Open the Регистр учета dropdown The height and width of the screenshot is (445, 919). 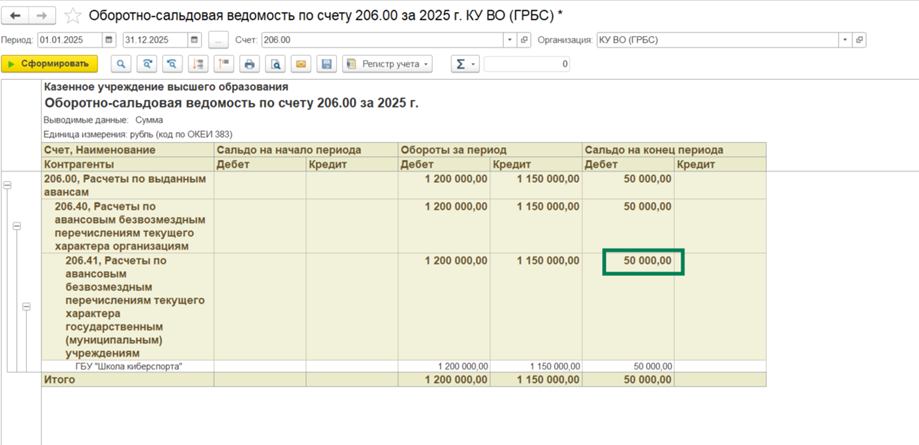tap(388, 64)
